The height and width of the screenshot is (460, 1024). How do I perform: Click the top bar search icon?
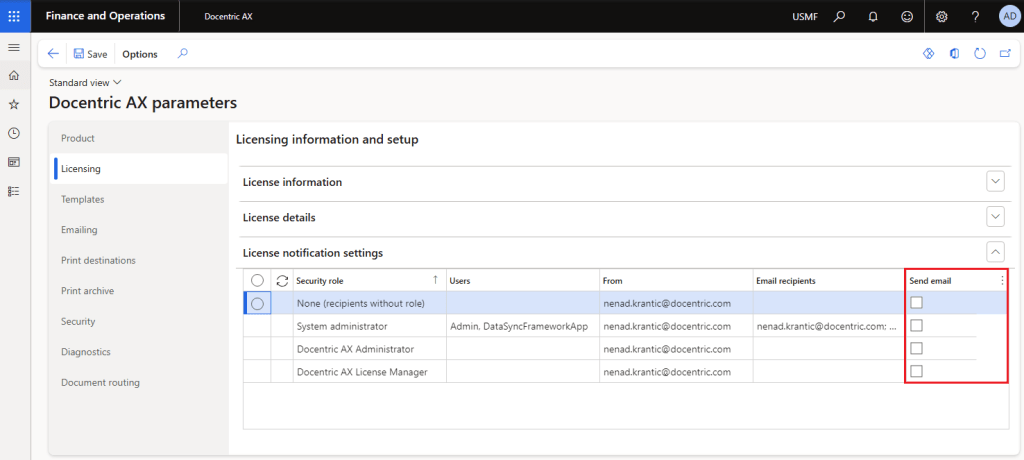[x=839, y=16]
